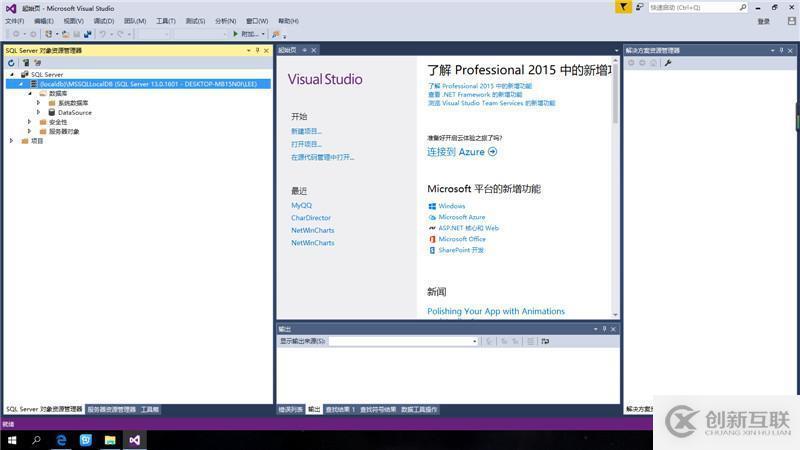Open the taskbar search icon

click(x=36, y=440)
